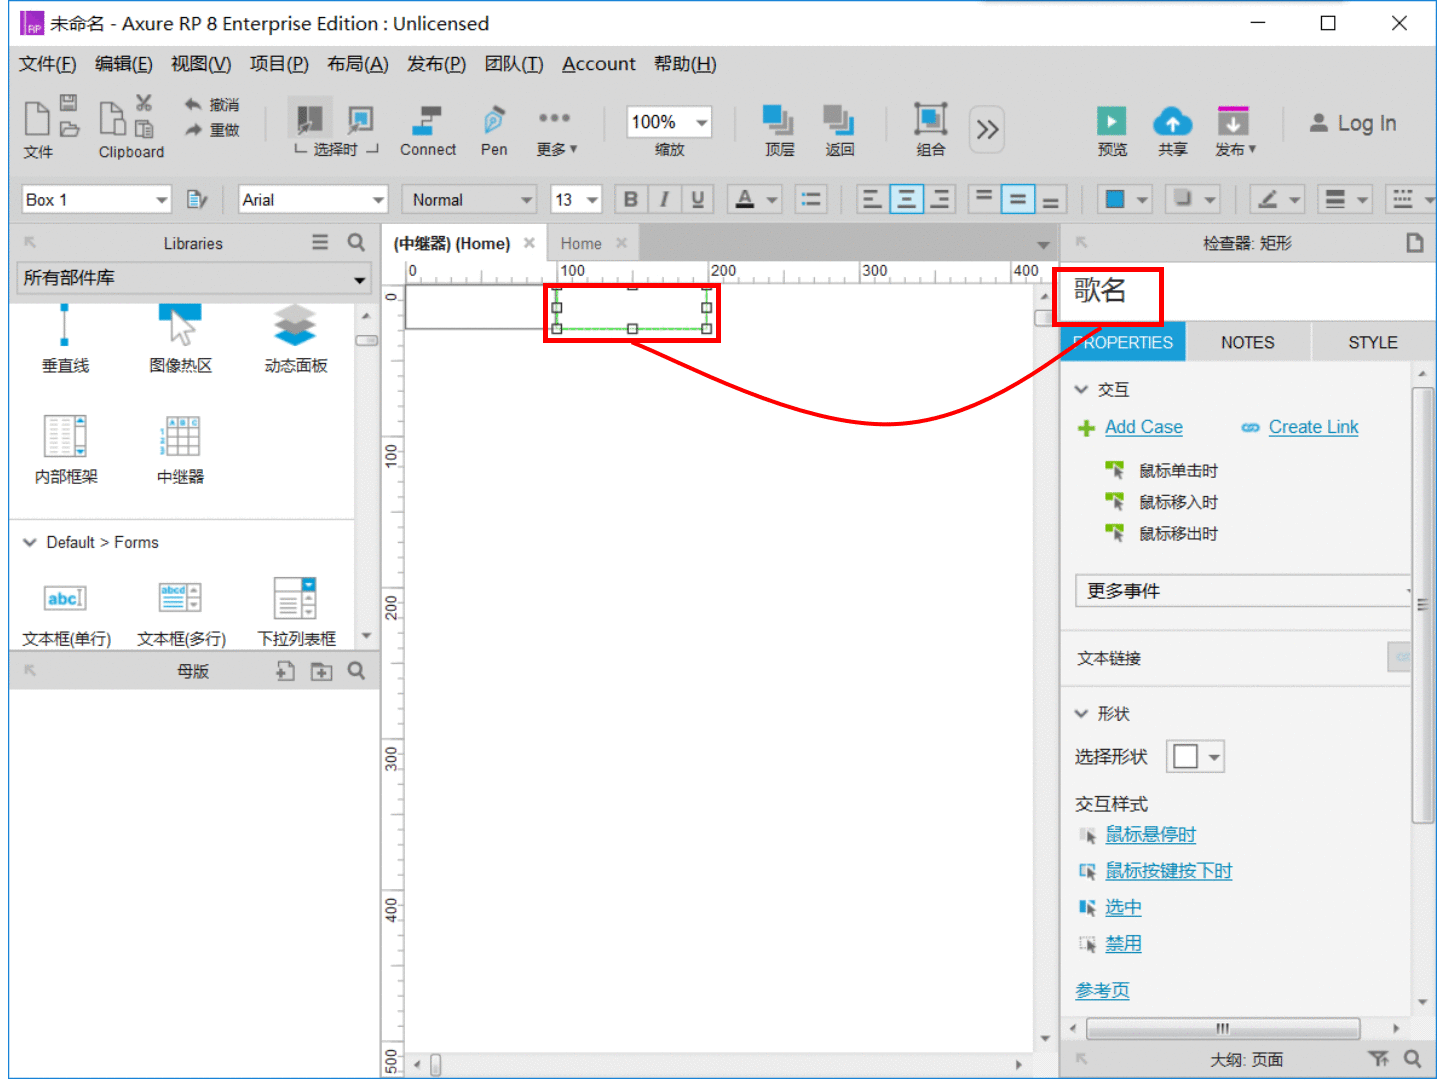Open the 所有部件库 library selector
Image resolution: width=1446 pixels, height=1080 pixels.
point(194,278)
